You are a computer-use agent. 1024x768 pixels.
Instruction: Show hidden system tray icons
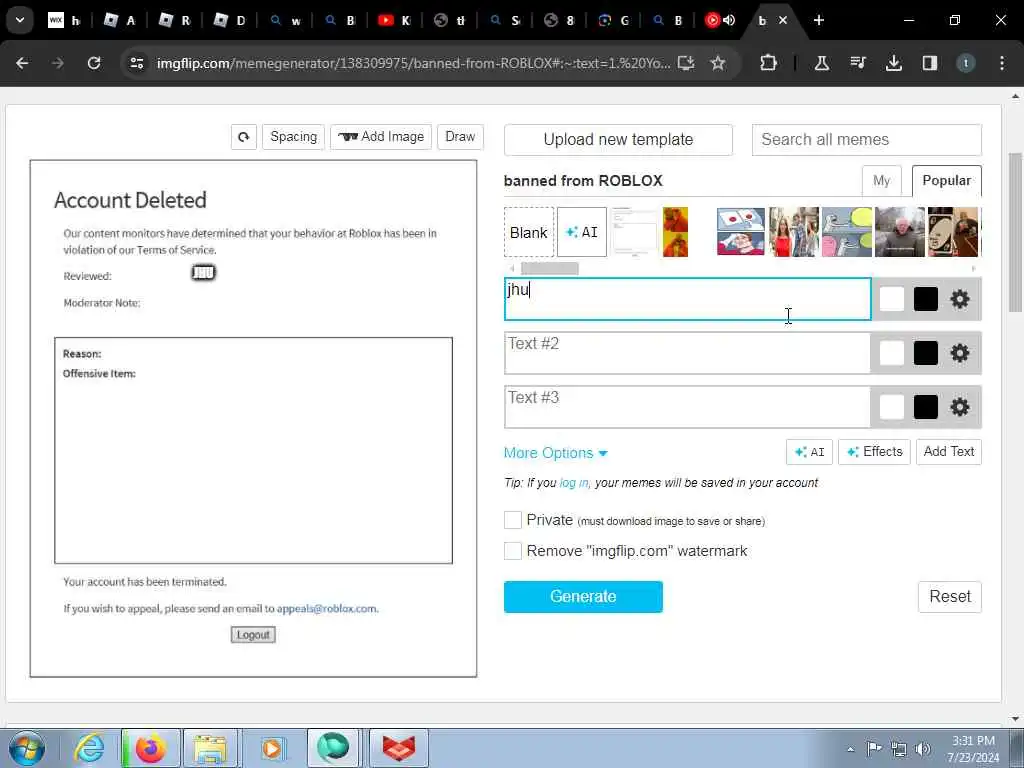coord(850,749)
